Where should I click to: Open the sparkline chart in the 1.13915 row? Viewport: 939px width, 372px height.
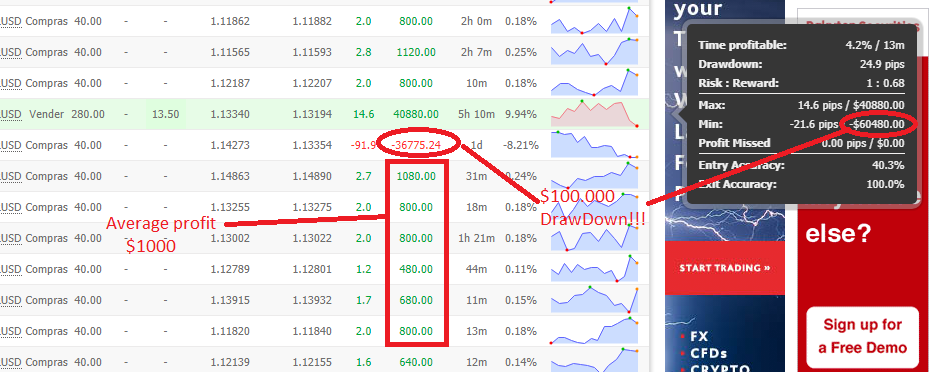coord(595,300)
